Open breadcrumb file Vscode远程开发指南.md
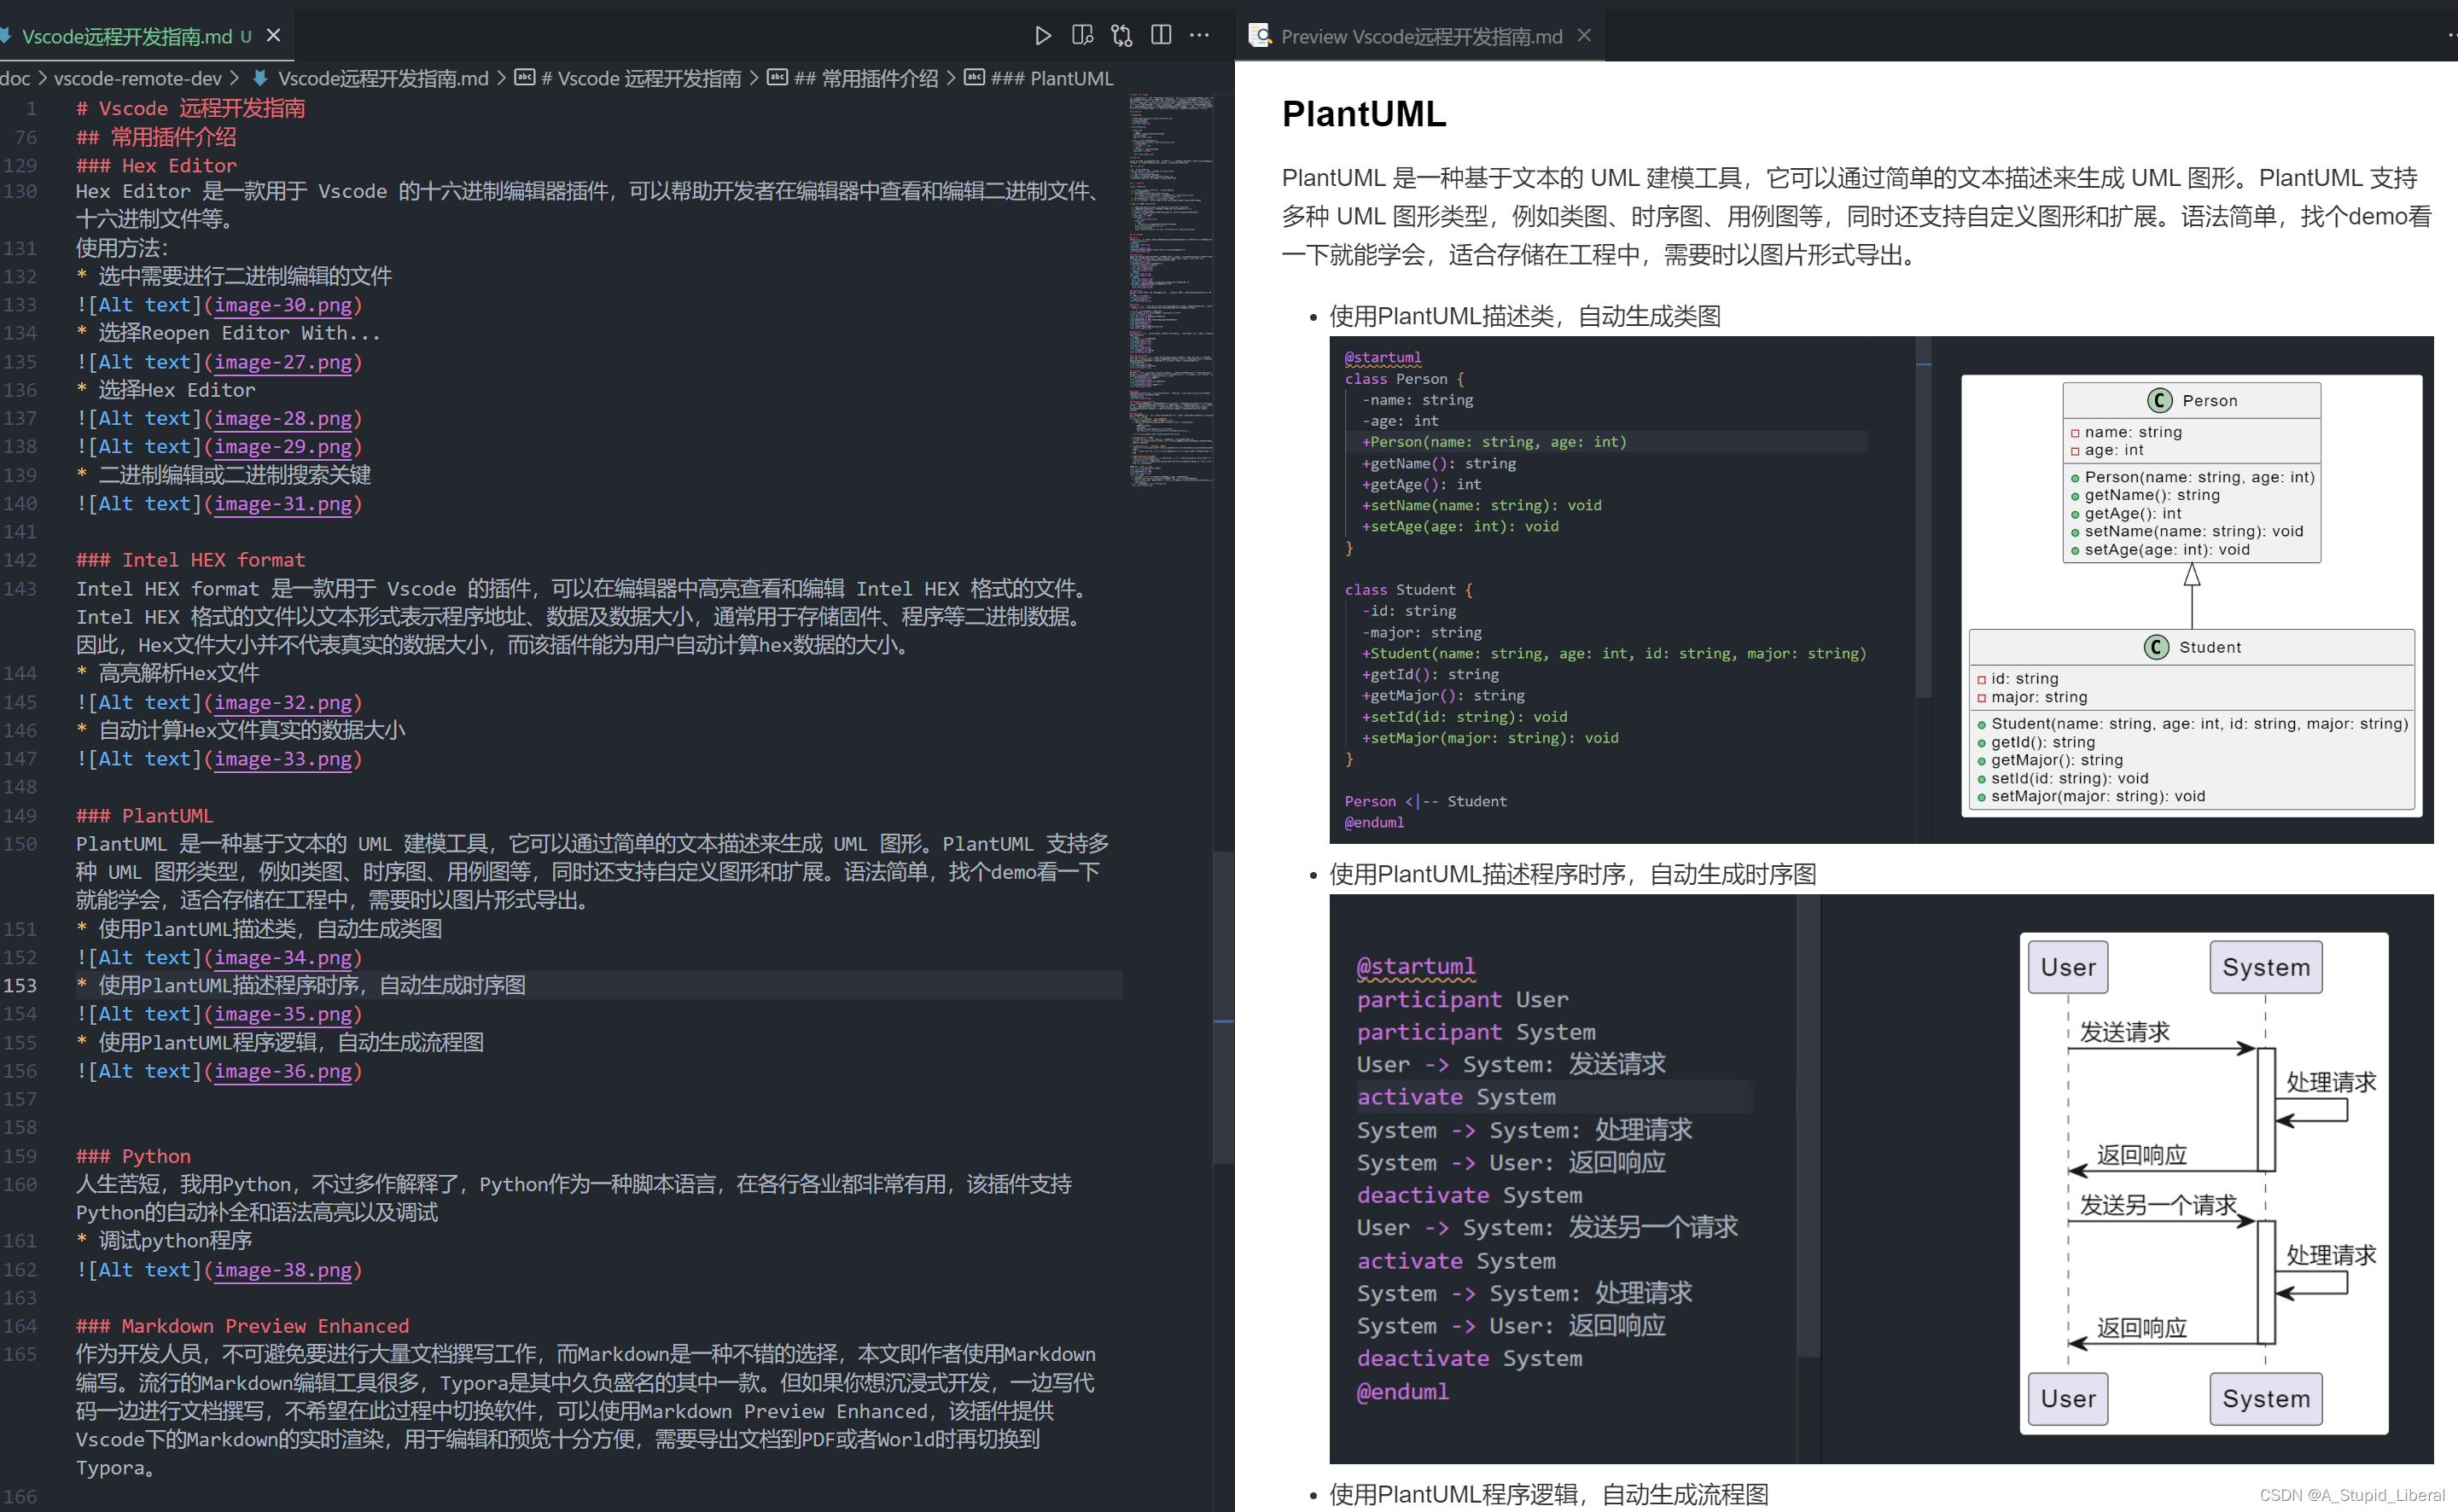The width and height of the screenshot is (2458, 1512). coord(383,78)
